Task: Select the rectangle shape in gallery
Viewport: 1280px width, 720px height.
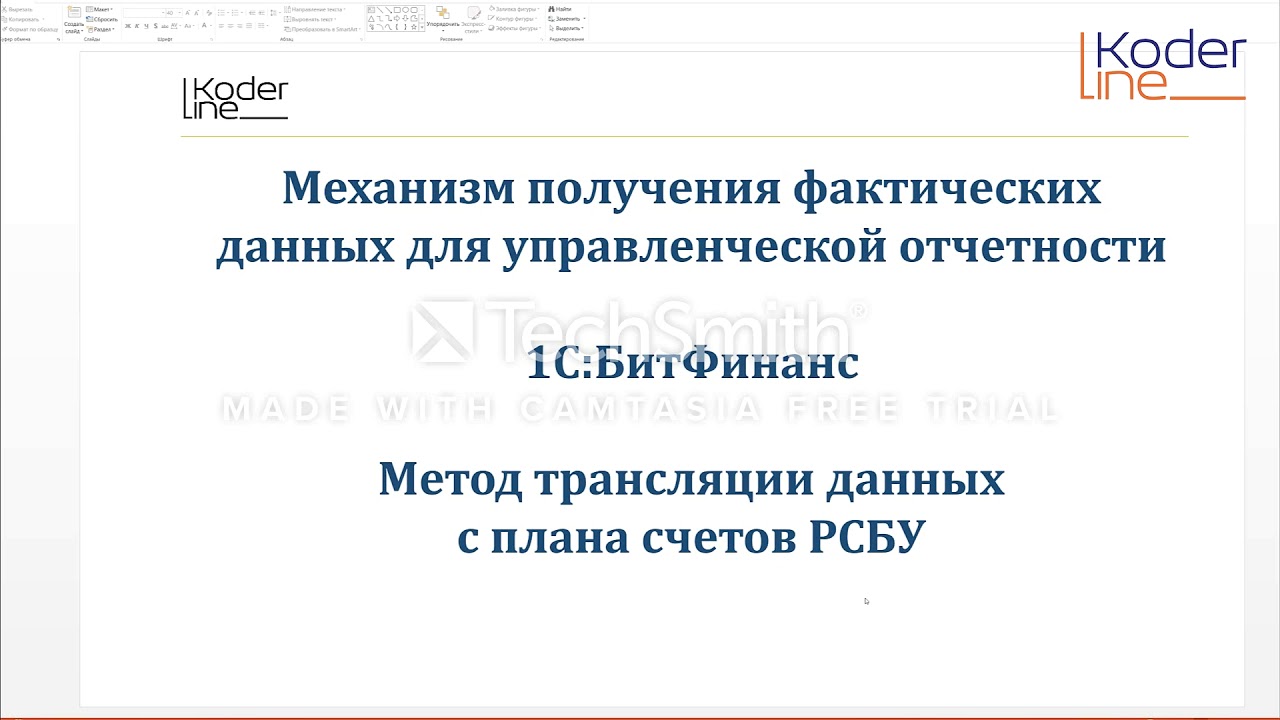Action: pyautogui.click(x=397, y=10)
